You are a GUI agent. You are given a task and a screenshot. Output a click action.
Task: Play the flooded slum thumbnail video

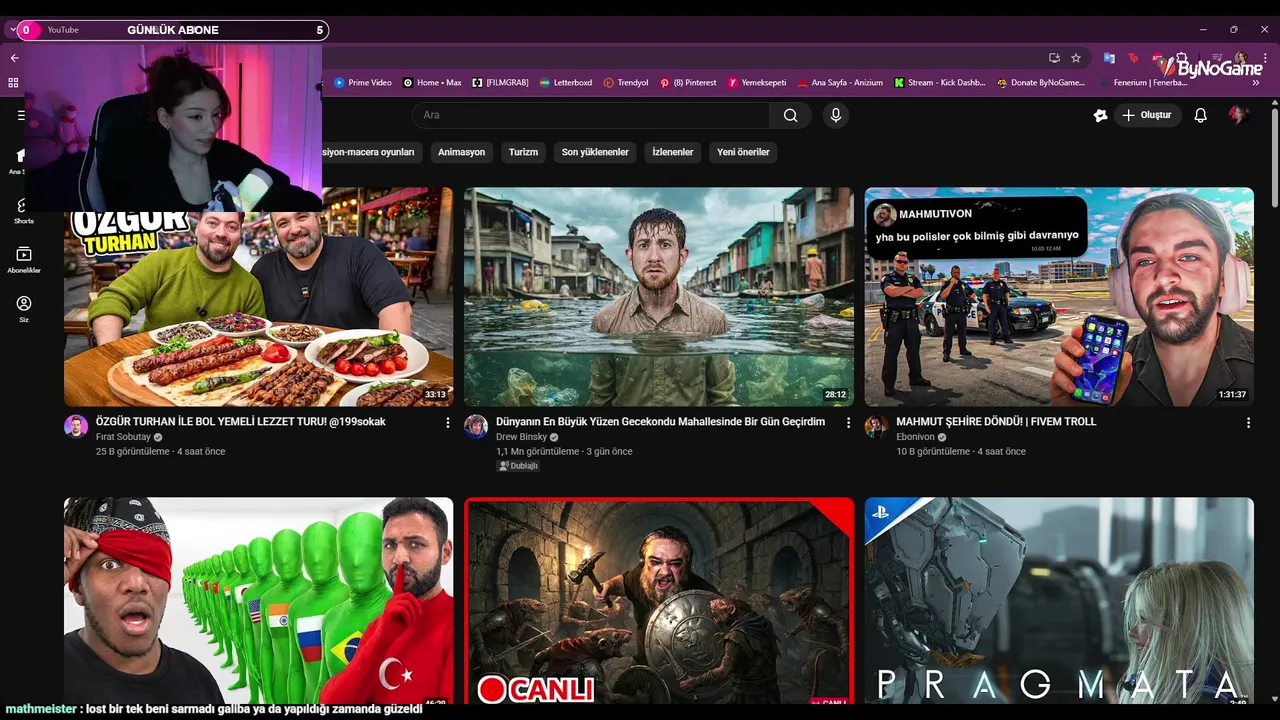click(659, 297)
